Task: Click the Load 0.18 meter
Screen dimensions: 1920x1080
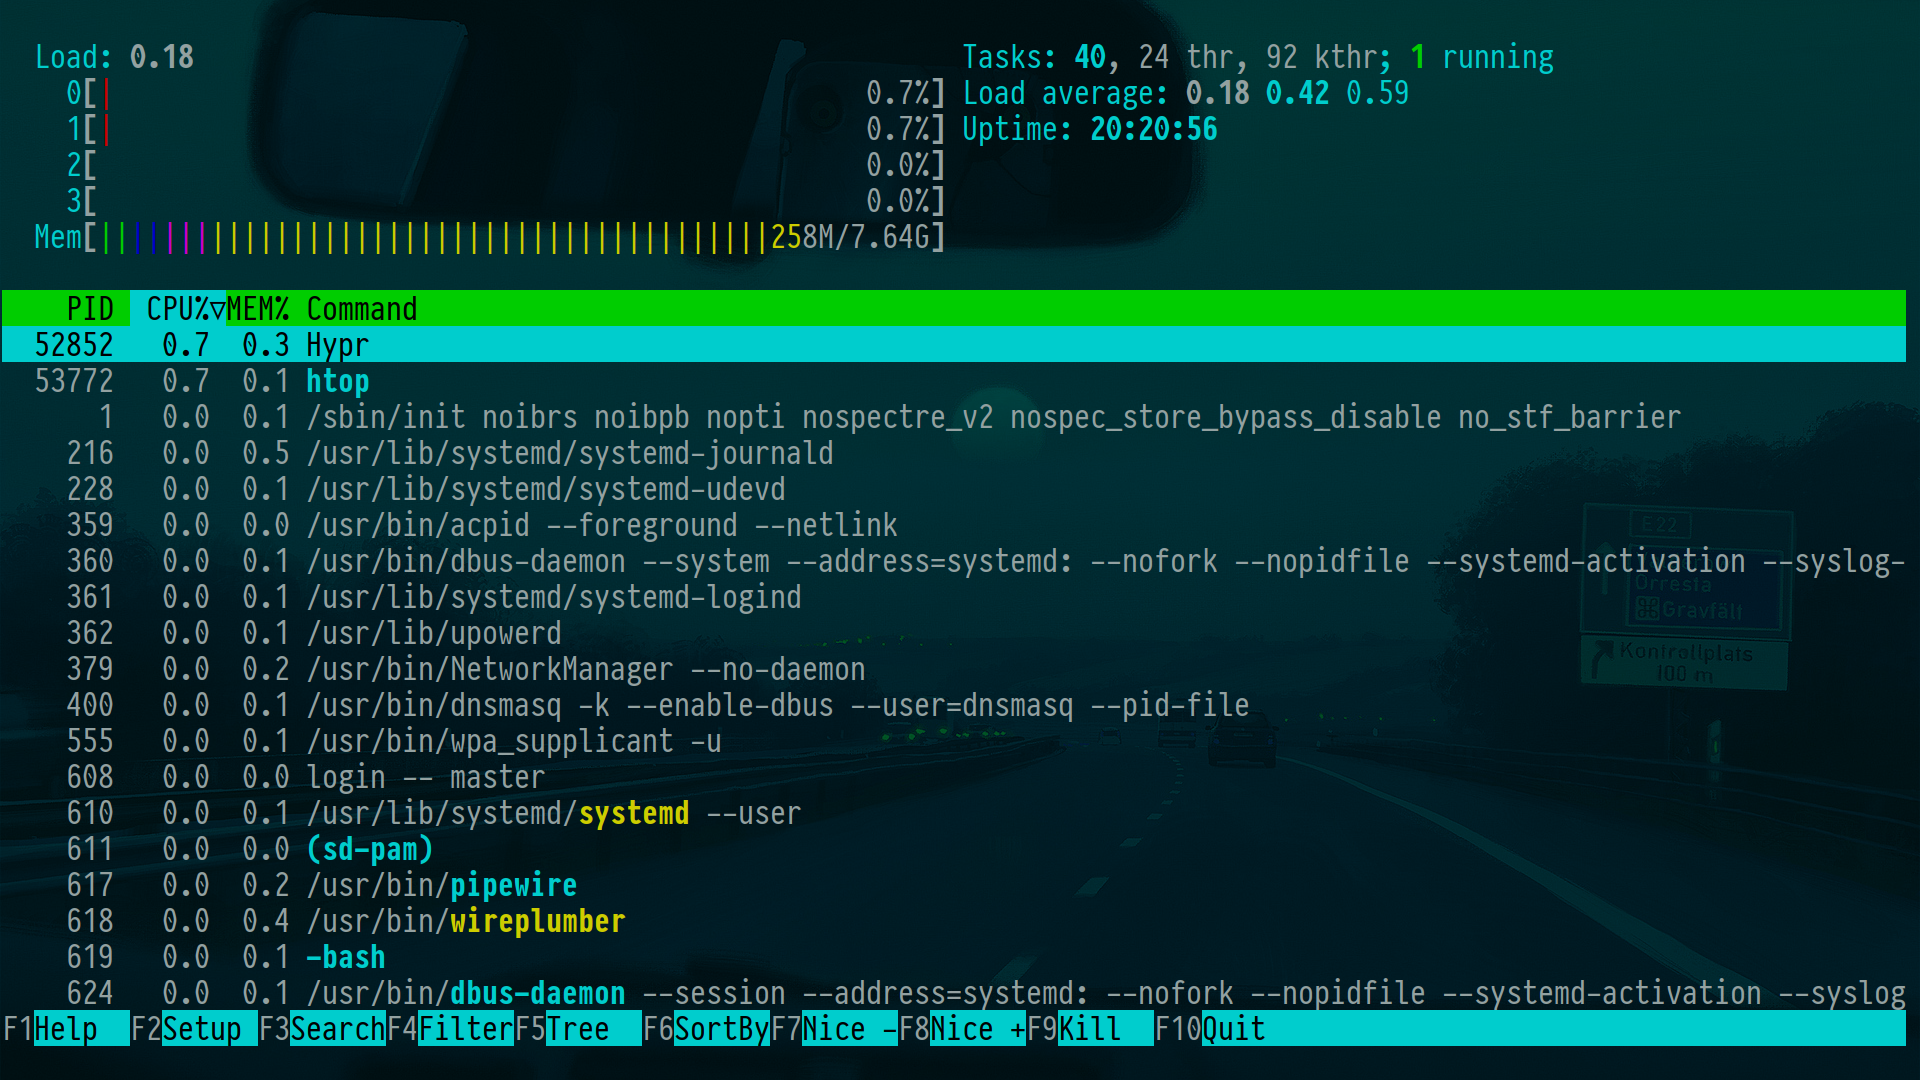Action: (x=114, y=56)
